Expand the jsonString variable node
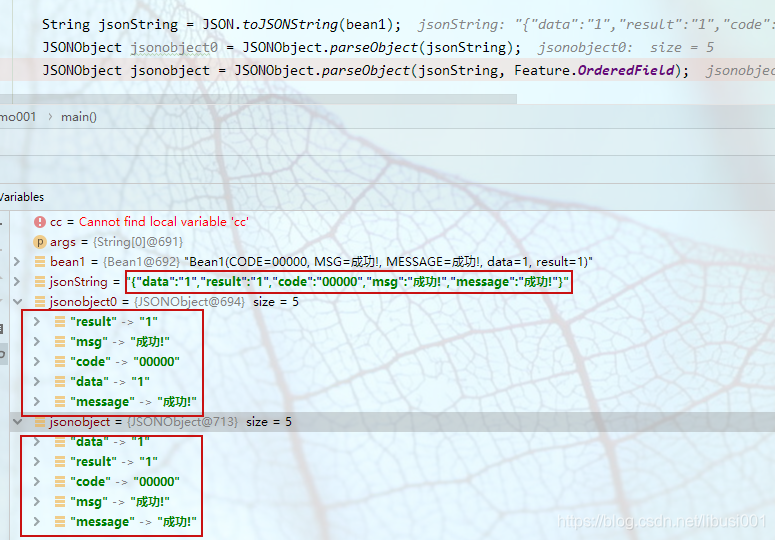Image resolution: width=775 pixels, height=540 pixels. [17, 282]
